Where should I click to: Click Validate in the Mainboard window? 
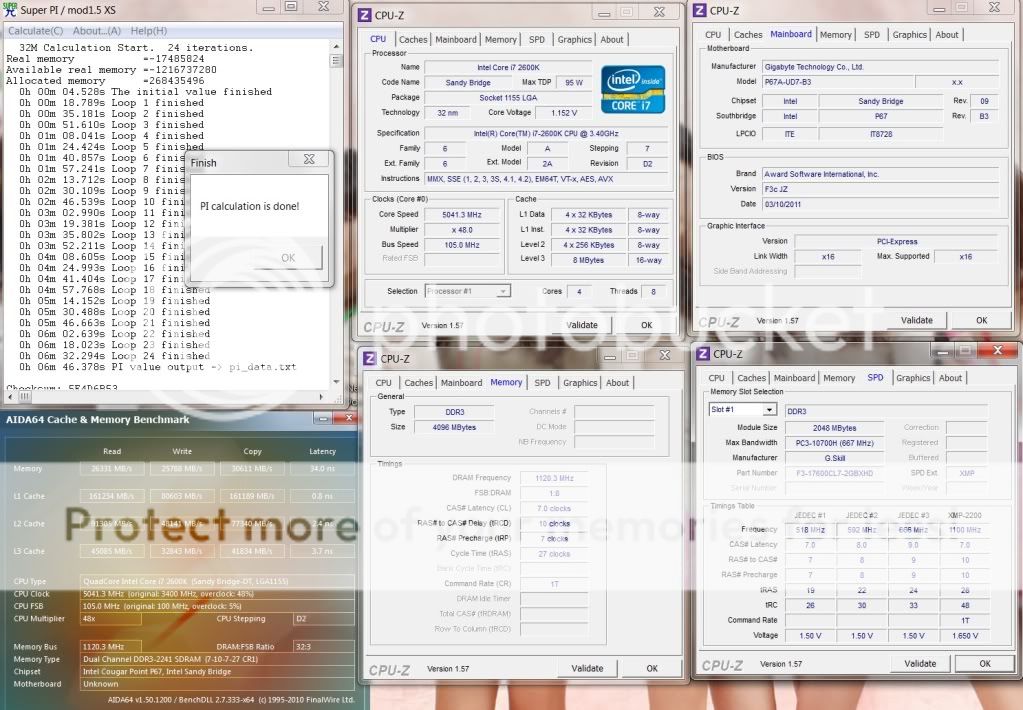click(x=917, y=320)
